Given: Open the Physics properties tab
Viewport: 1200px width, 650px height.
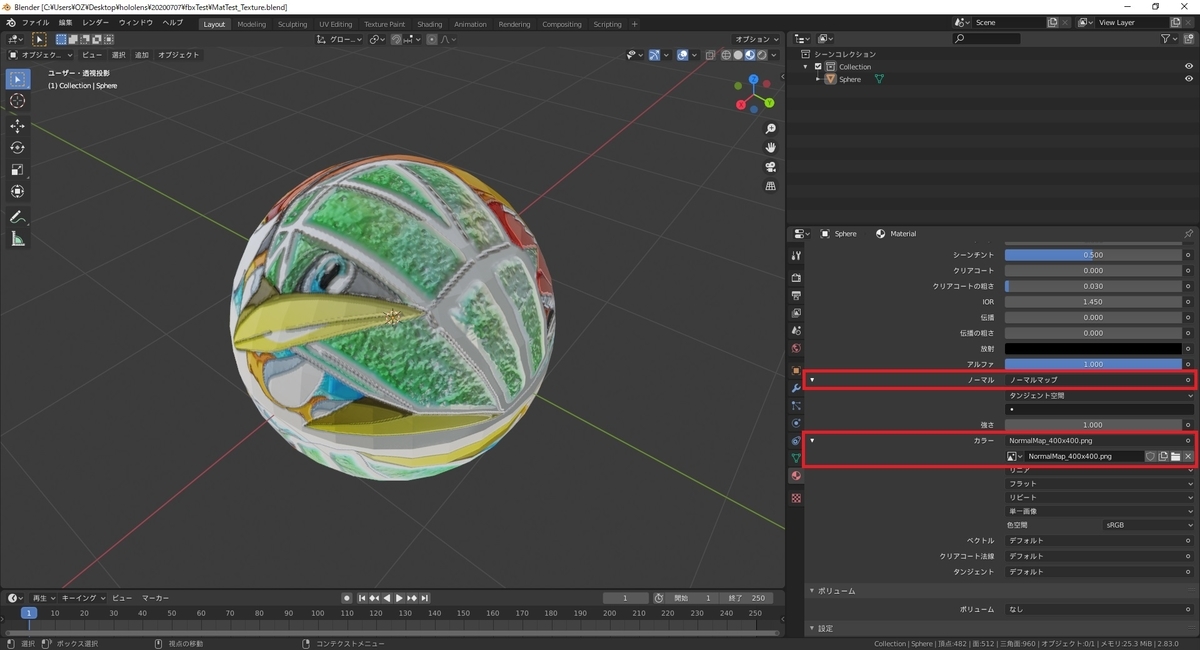Looking at the screenshot, I should [x=796, y=422].
